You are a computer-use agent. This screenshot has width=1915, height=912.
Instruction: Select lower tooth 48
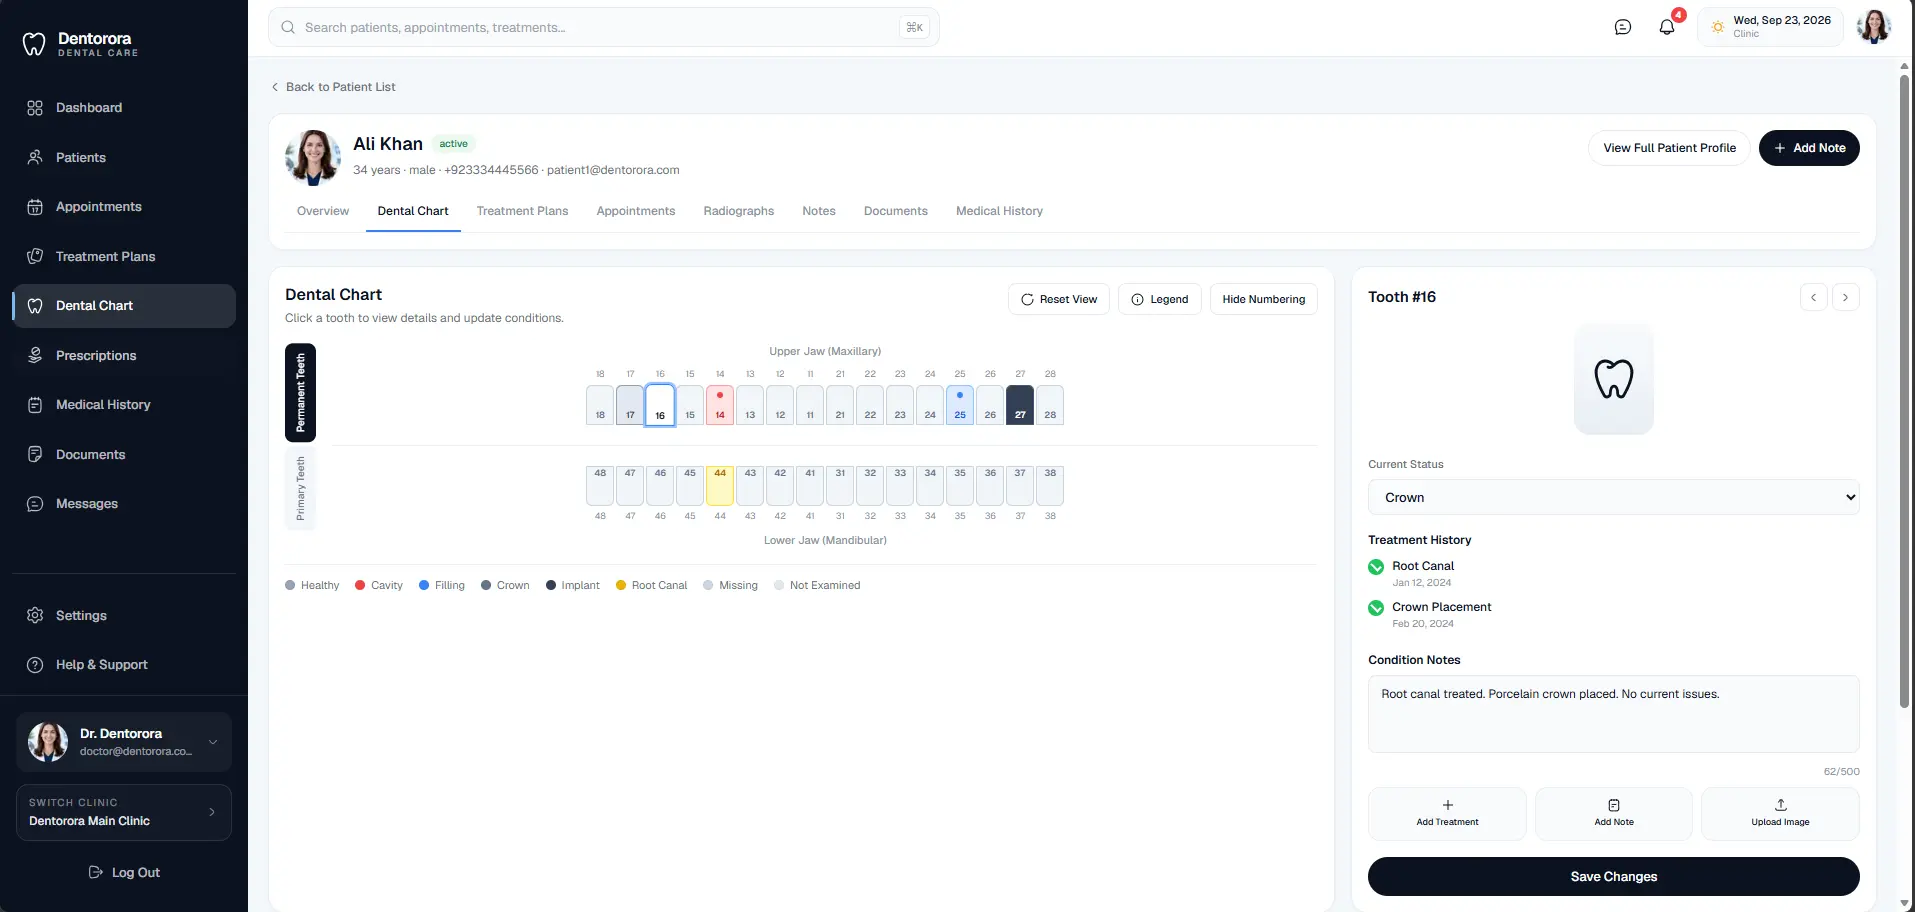pos(600,485)
